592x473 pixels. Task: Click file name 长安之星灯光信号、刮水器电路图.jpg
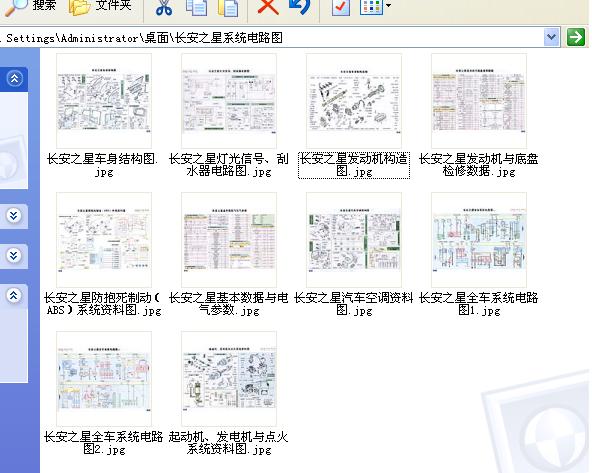229,165
